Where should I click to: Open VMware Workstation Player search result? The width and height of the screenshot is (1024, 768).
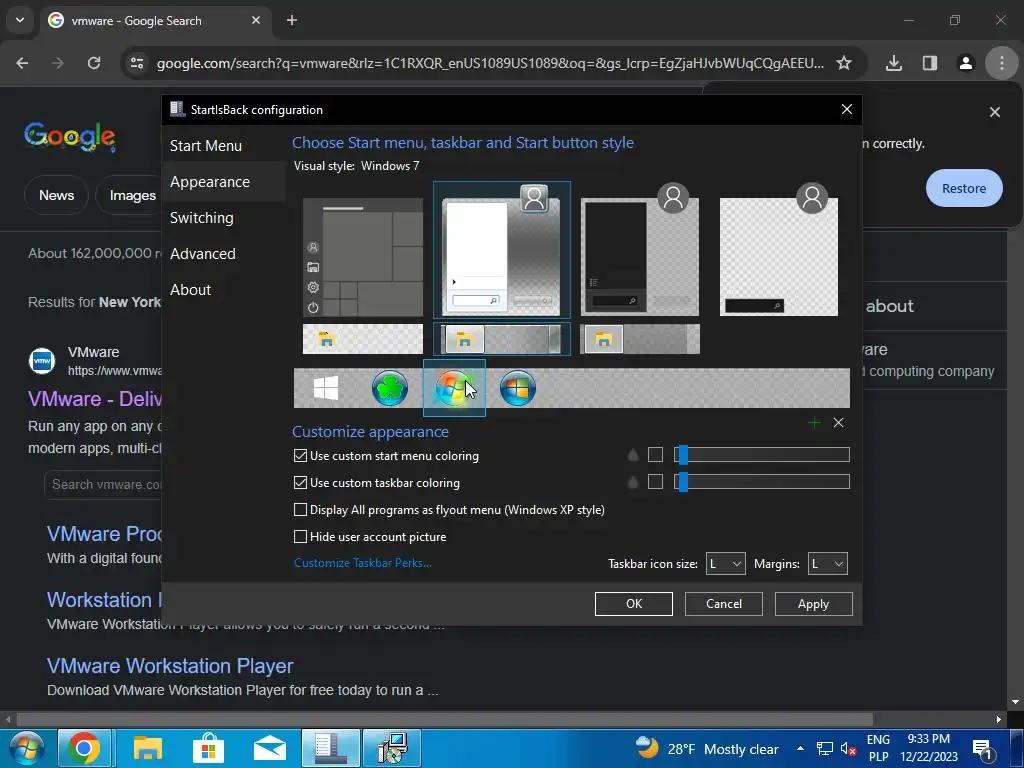click(x=170, y=665)
